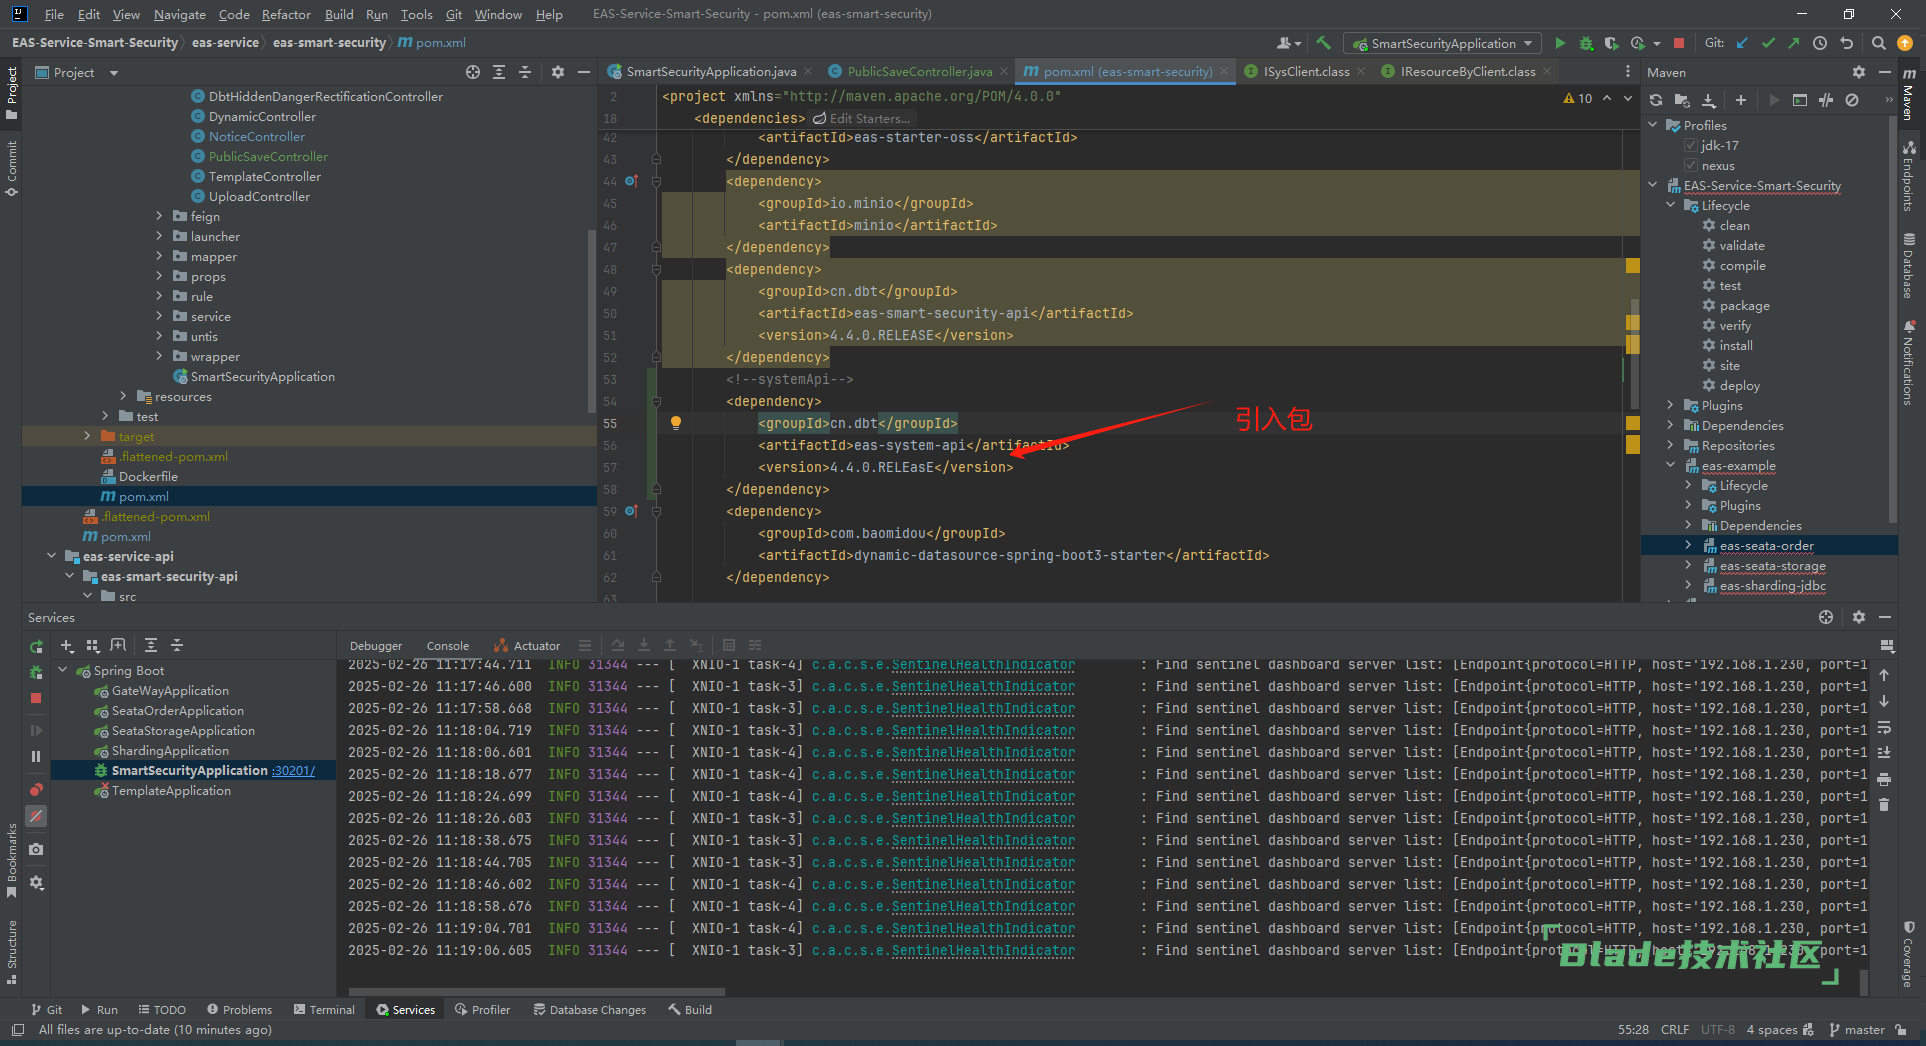Run Maven install lifecycle goal
Image resolution: width=1926 pixels, height=1046 pixels.
click(x=1736, y=346)
